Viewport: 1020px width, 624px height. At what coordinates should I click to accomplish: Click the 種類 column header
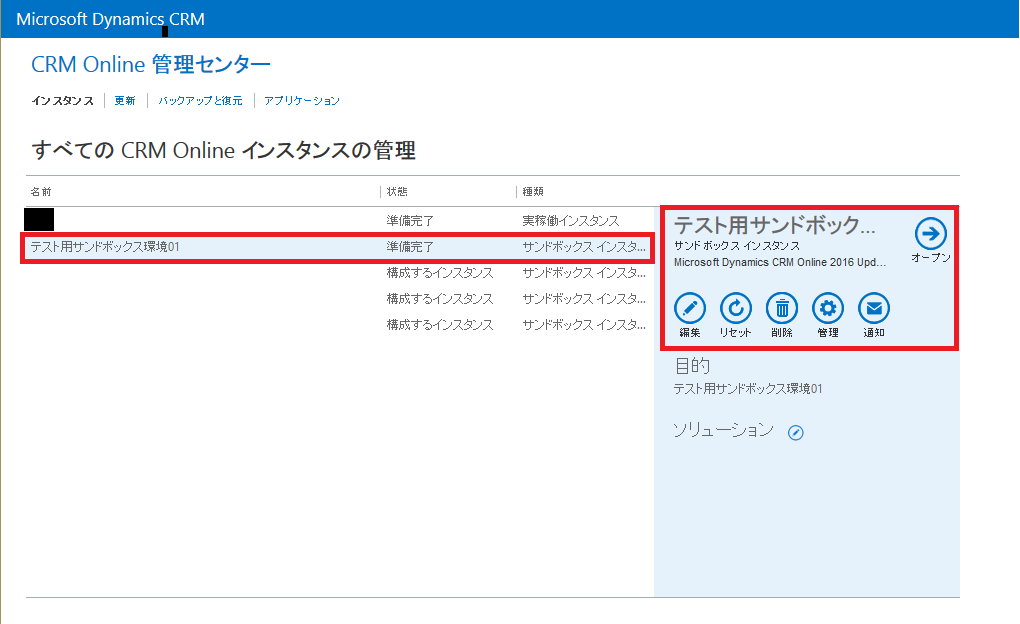533,191
